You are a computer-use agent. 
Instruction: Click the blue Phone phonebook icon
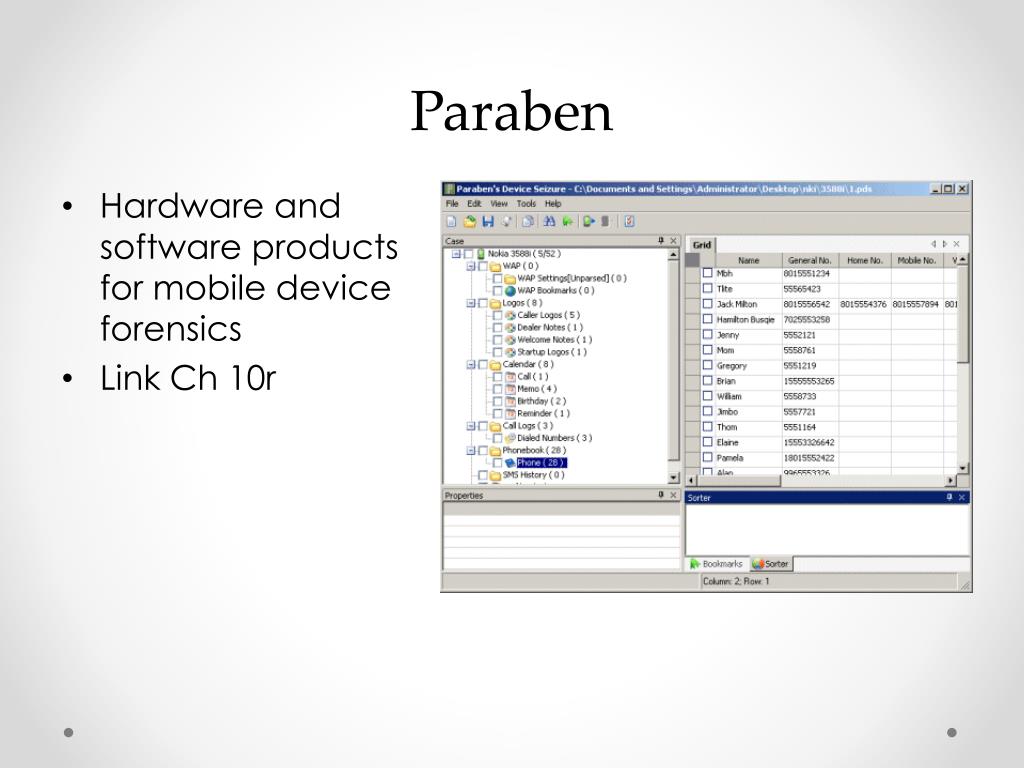coord(510,463)
